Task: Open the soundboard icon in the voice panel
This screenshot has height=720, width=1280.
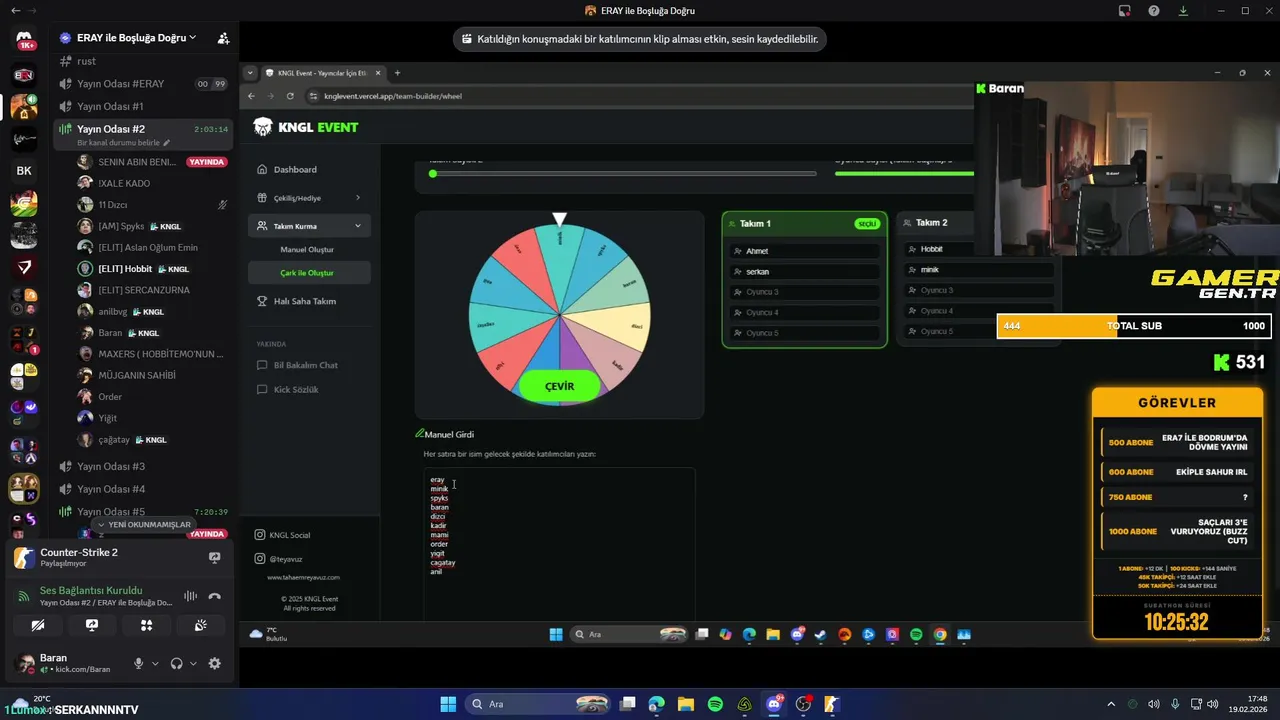Action: coord(200,625)
